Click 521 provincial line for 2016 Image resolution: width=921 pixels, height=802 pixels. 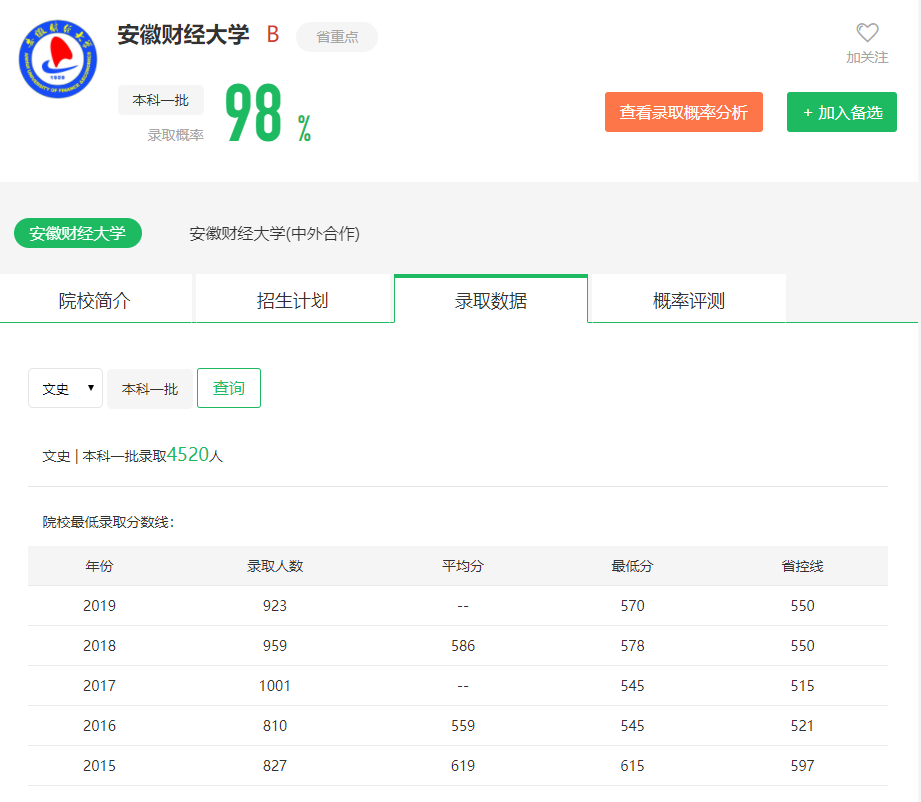pos(802,726)
